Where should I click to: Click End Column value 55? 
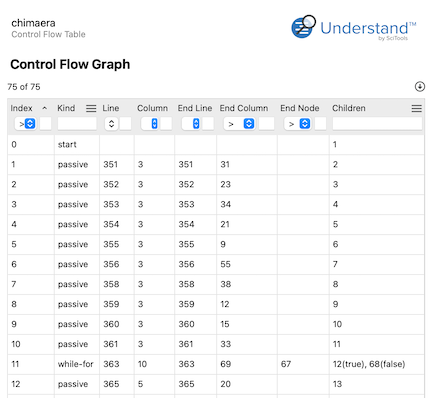pos(225,264)
